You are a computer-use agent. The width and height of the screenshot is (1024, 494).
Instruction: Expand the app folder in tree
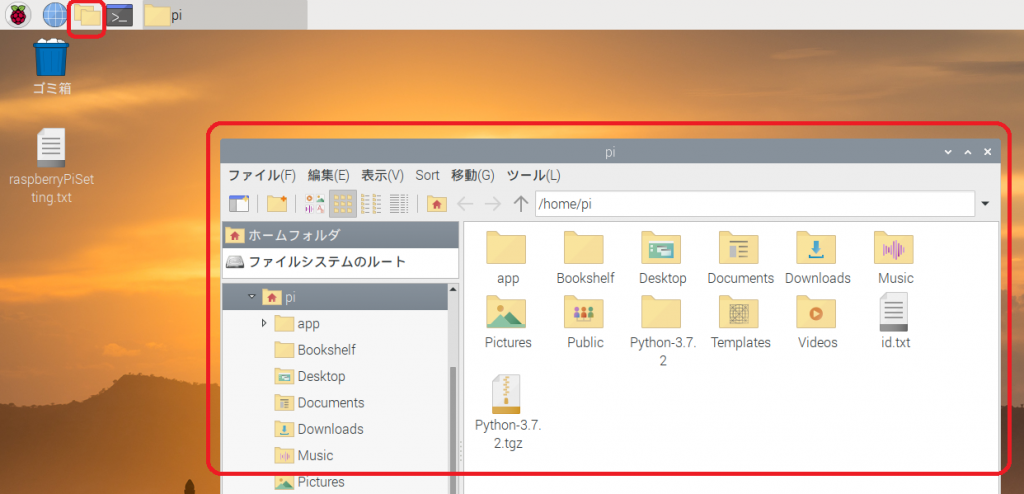click(x=264, y=323)
